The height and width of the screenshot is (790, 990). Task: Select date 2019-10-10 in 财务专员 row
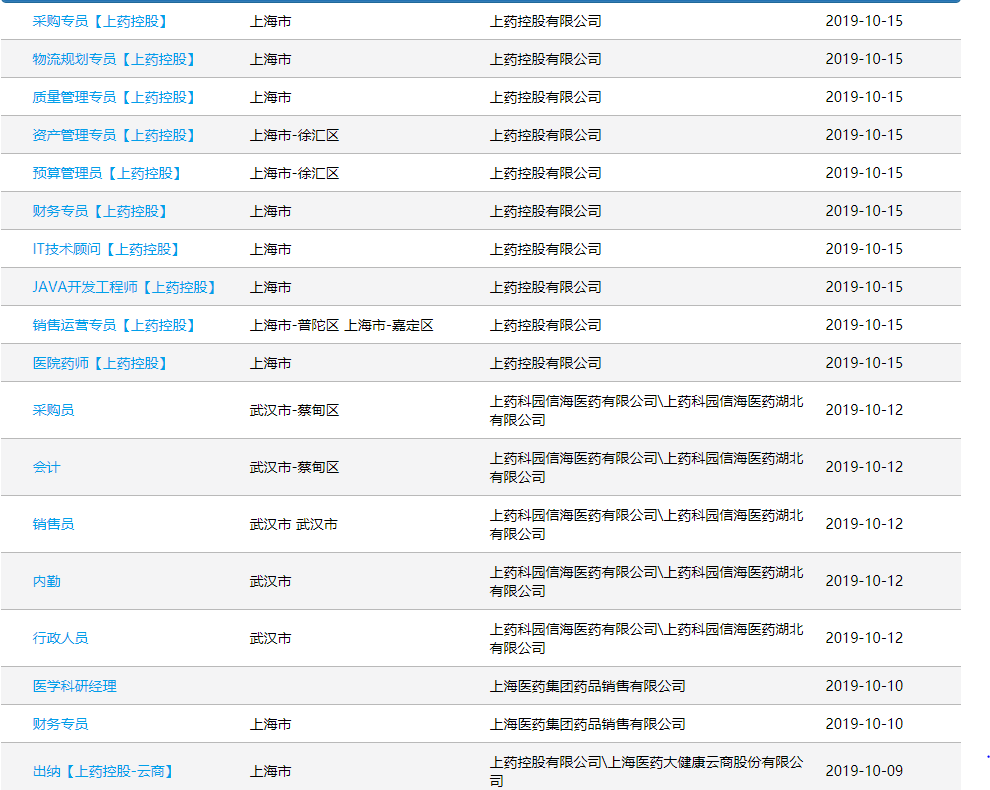864,723
